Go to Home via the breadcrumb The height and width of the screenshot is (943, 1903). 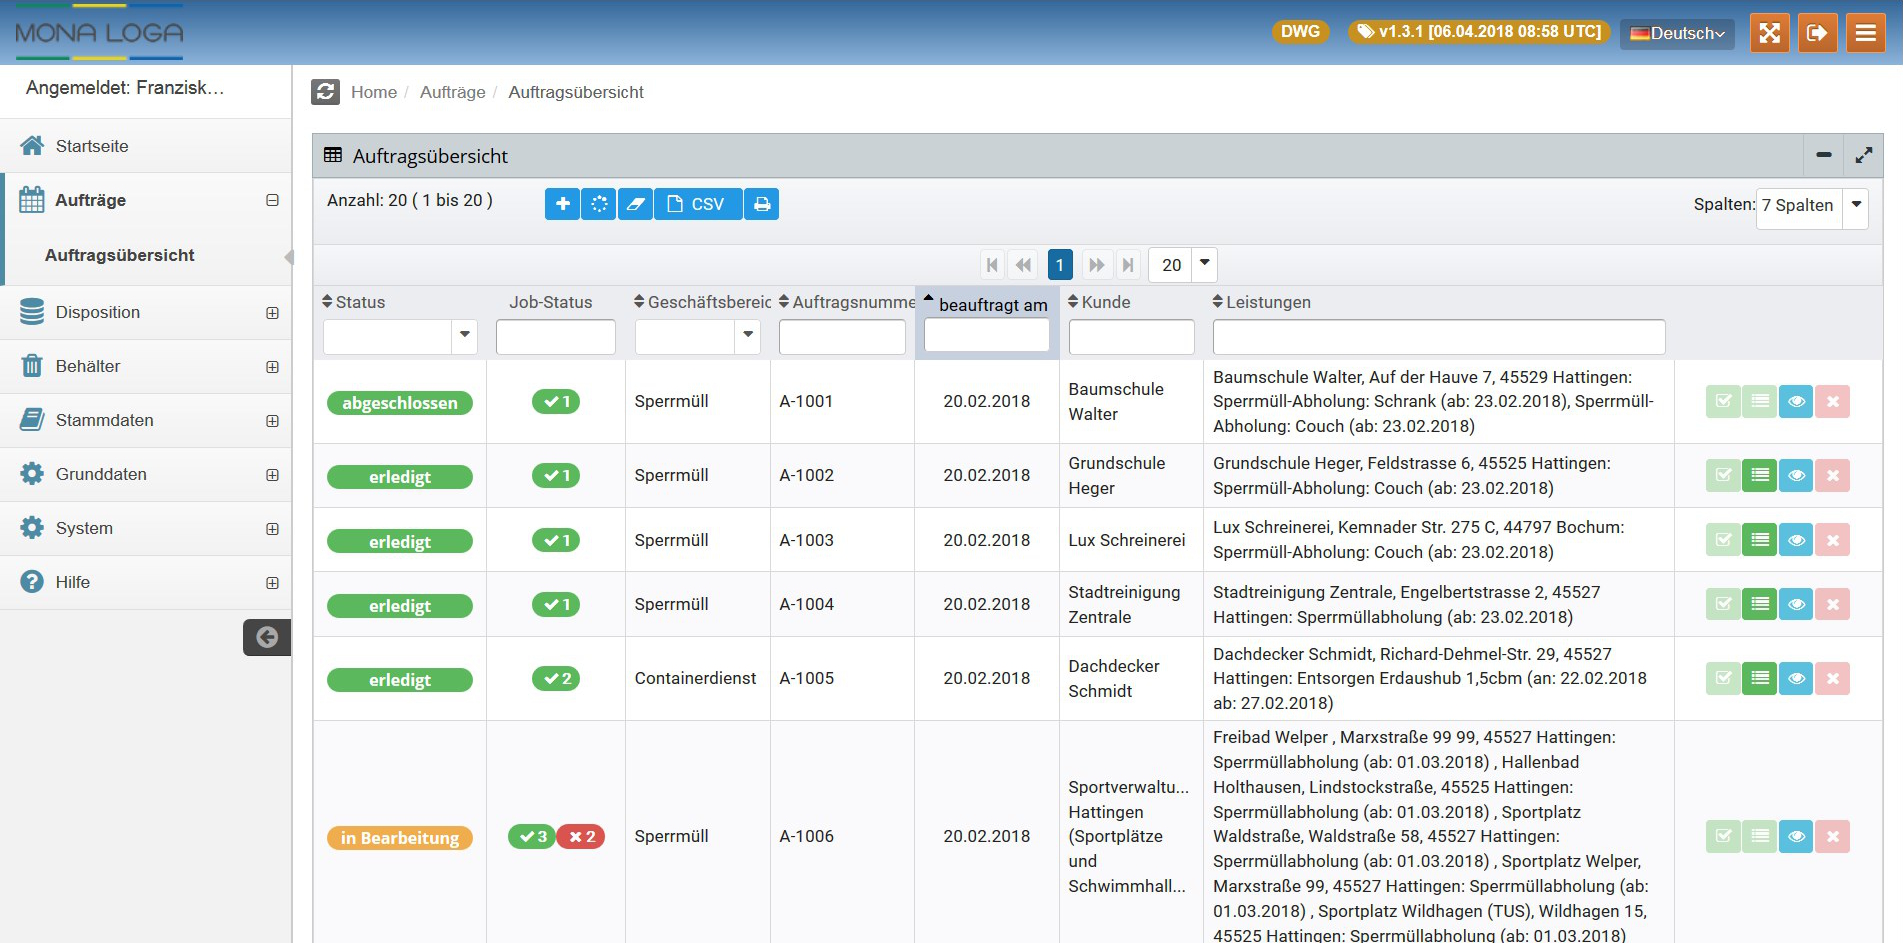(x=374, y=92)
